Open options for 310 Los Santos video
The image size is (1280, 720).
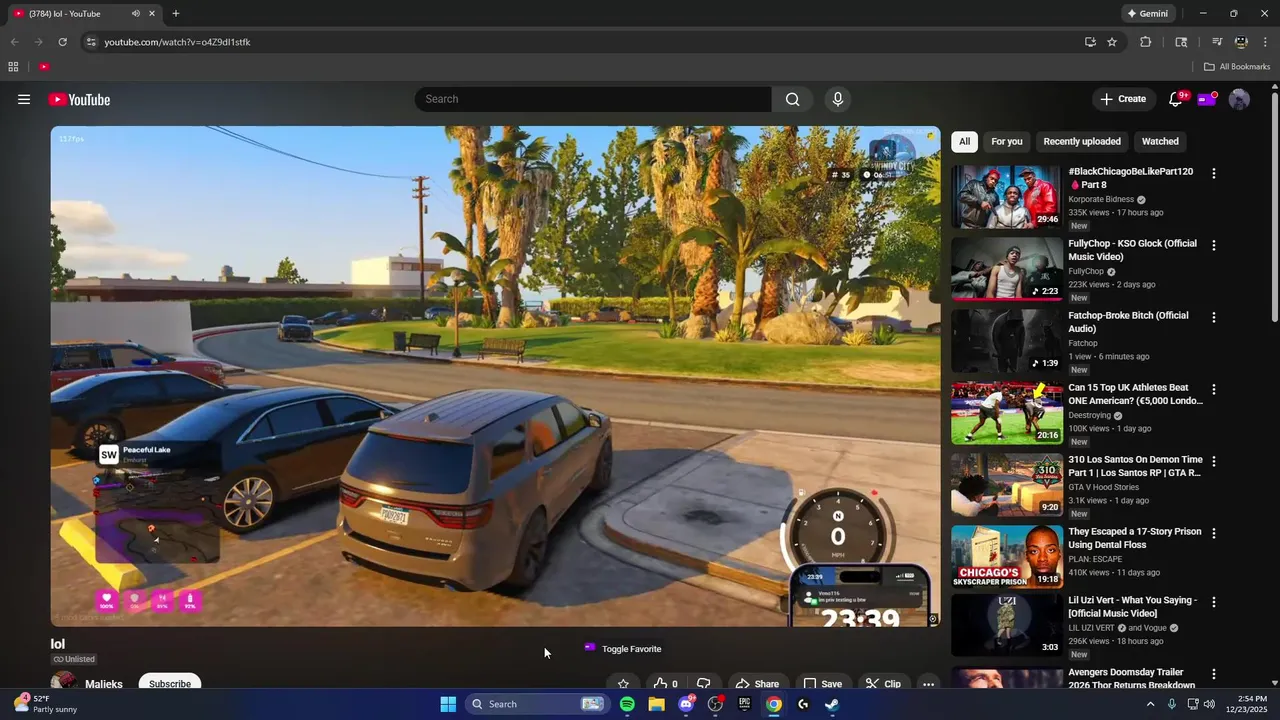[1214, 461]
